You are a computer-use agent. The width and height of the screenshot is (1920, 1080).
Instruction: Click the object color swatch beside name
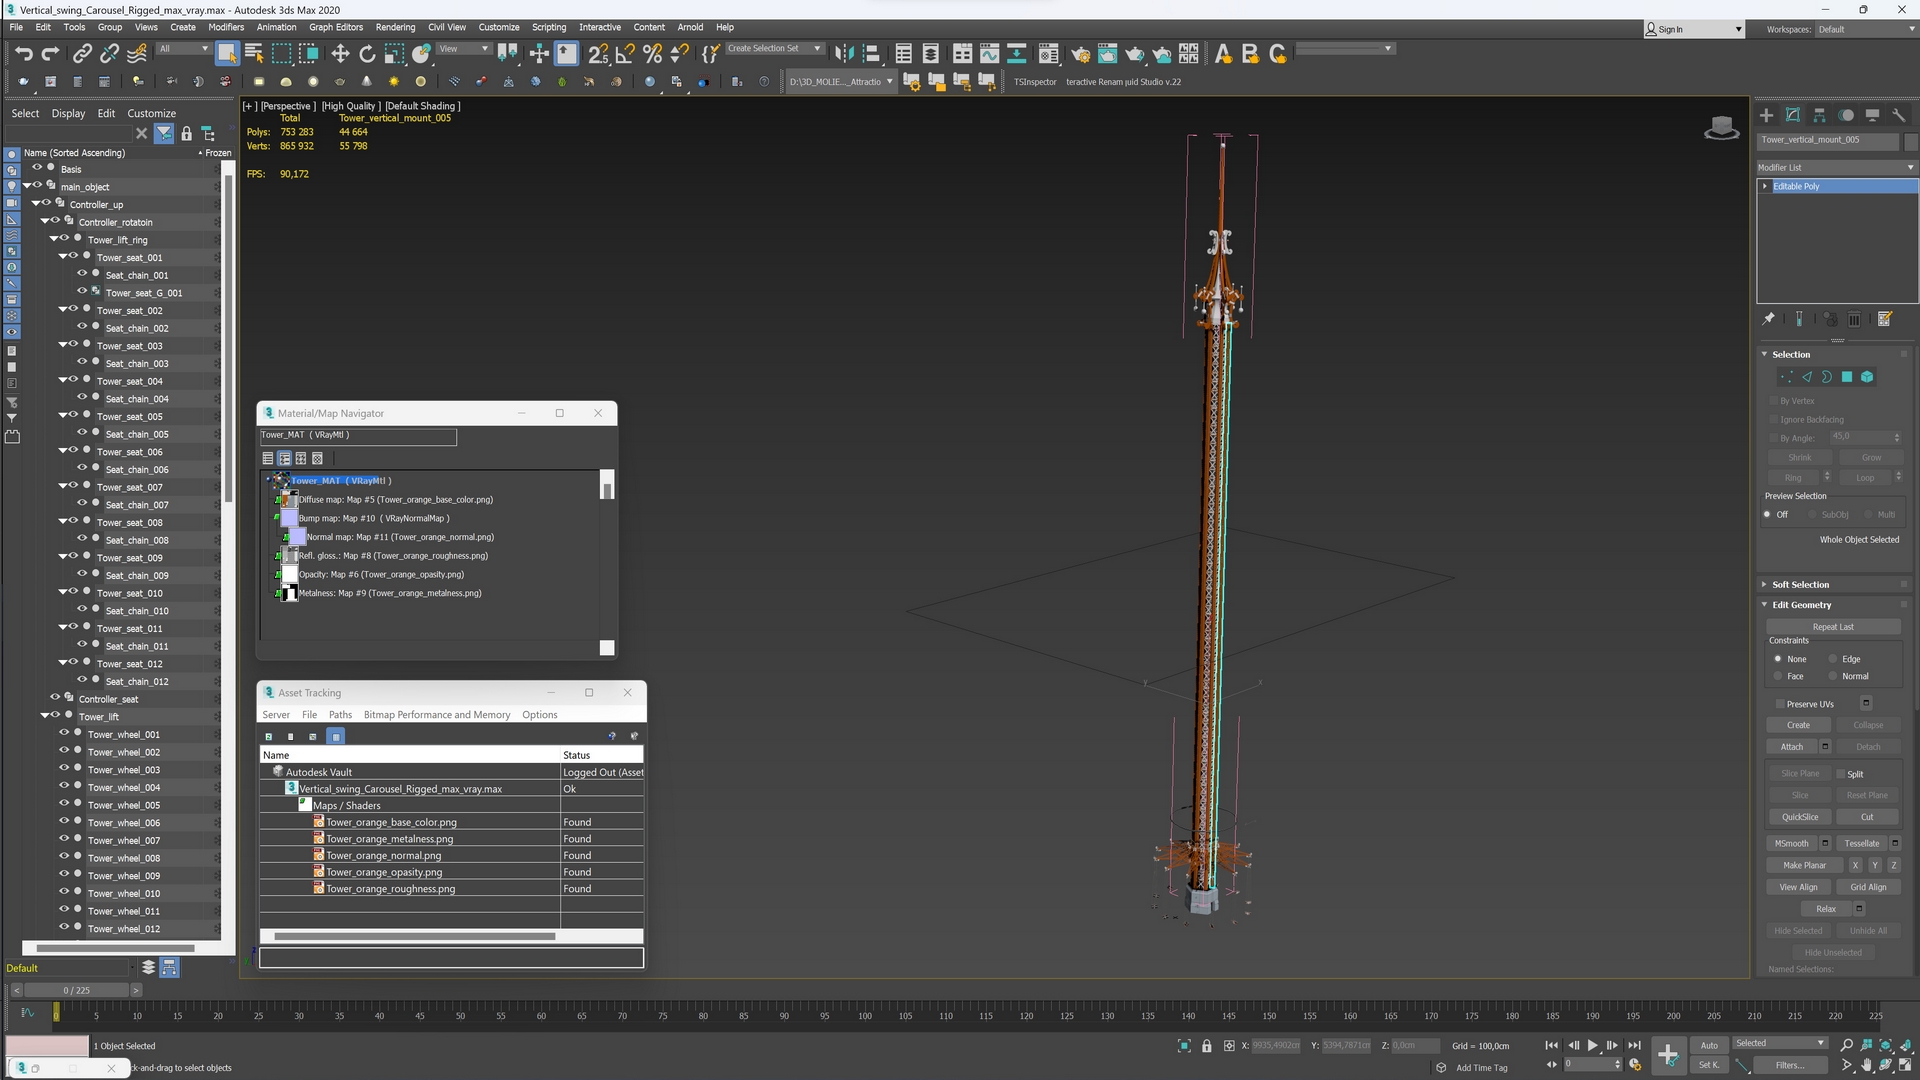coord(1911,140)
